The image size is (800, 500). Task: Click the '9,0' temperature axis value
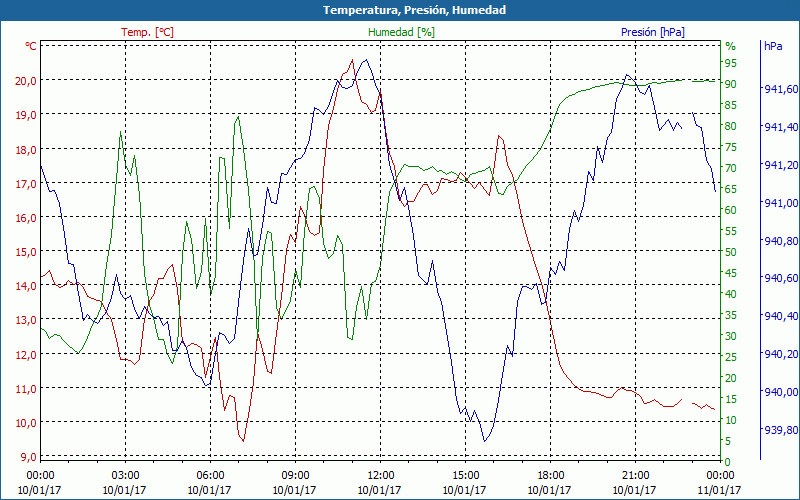(29, 457)
